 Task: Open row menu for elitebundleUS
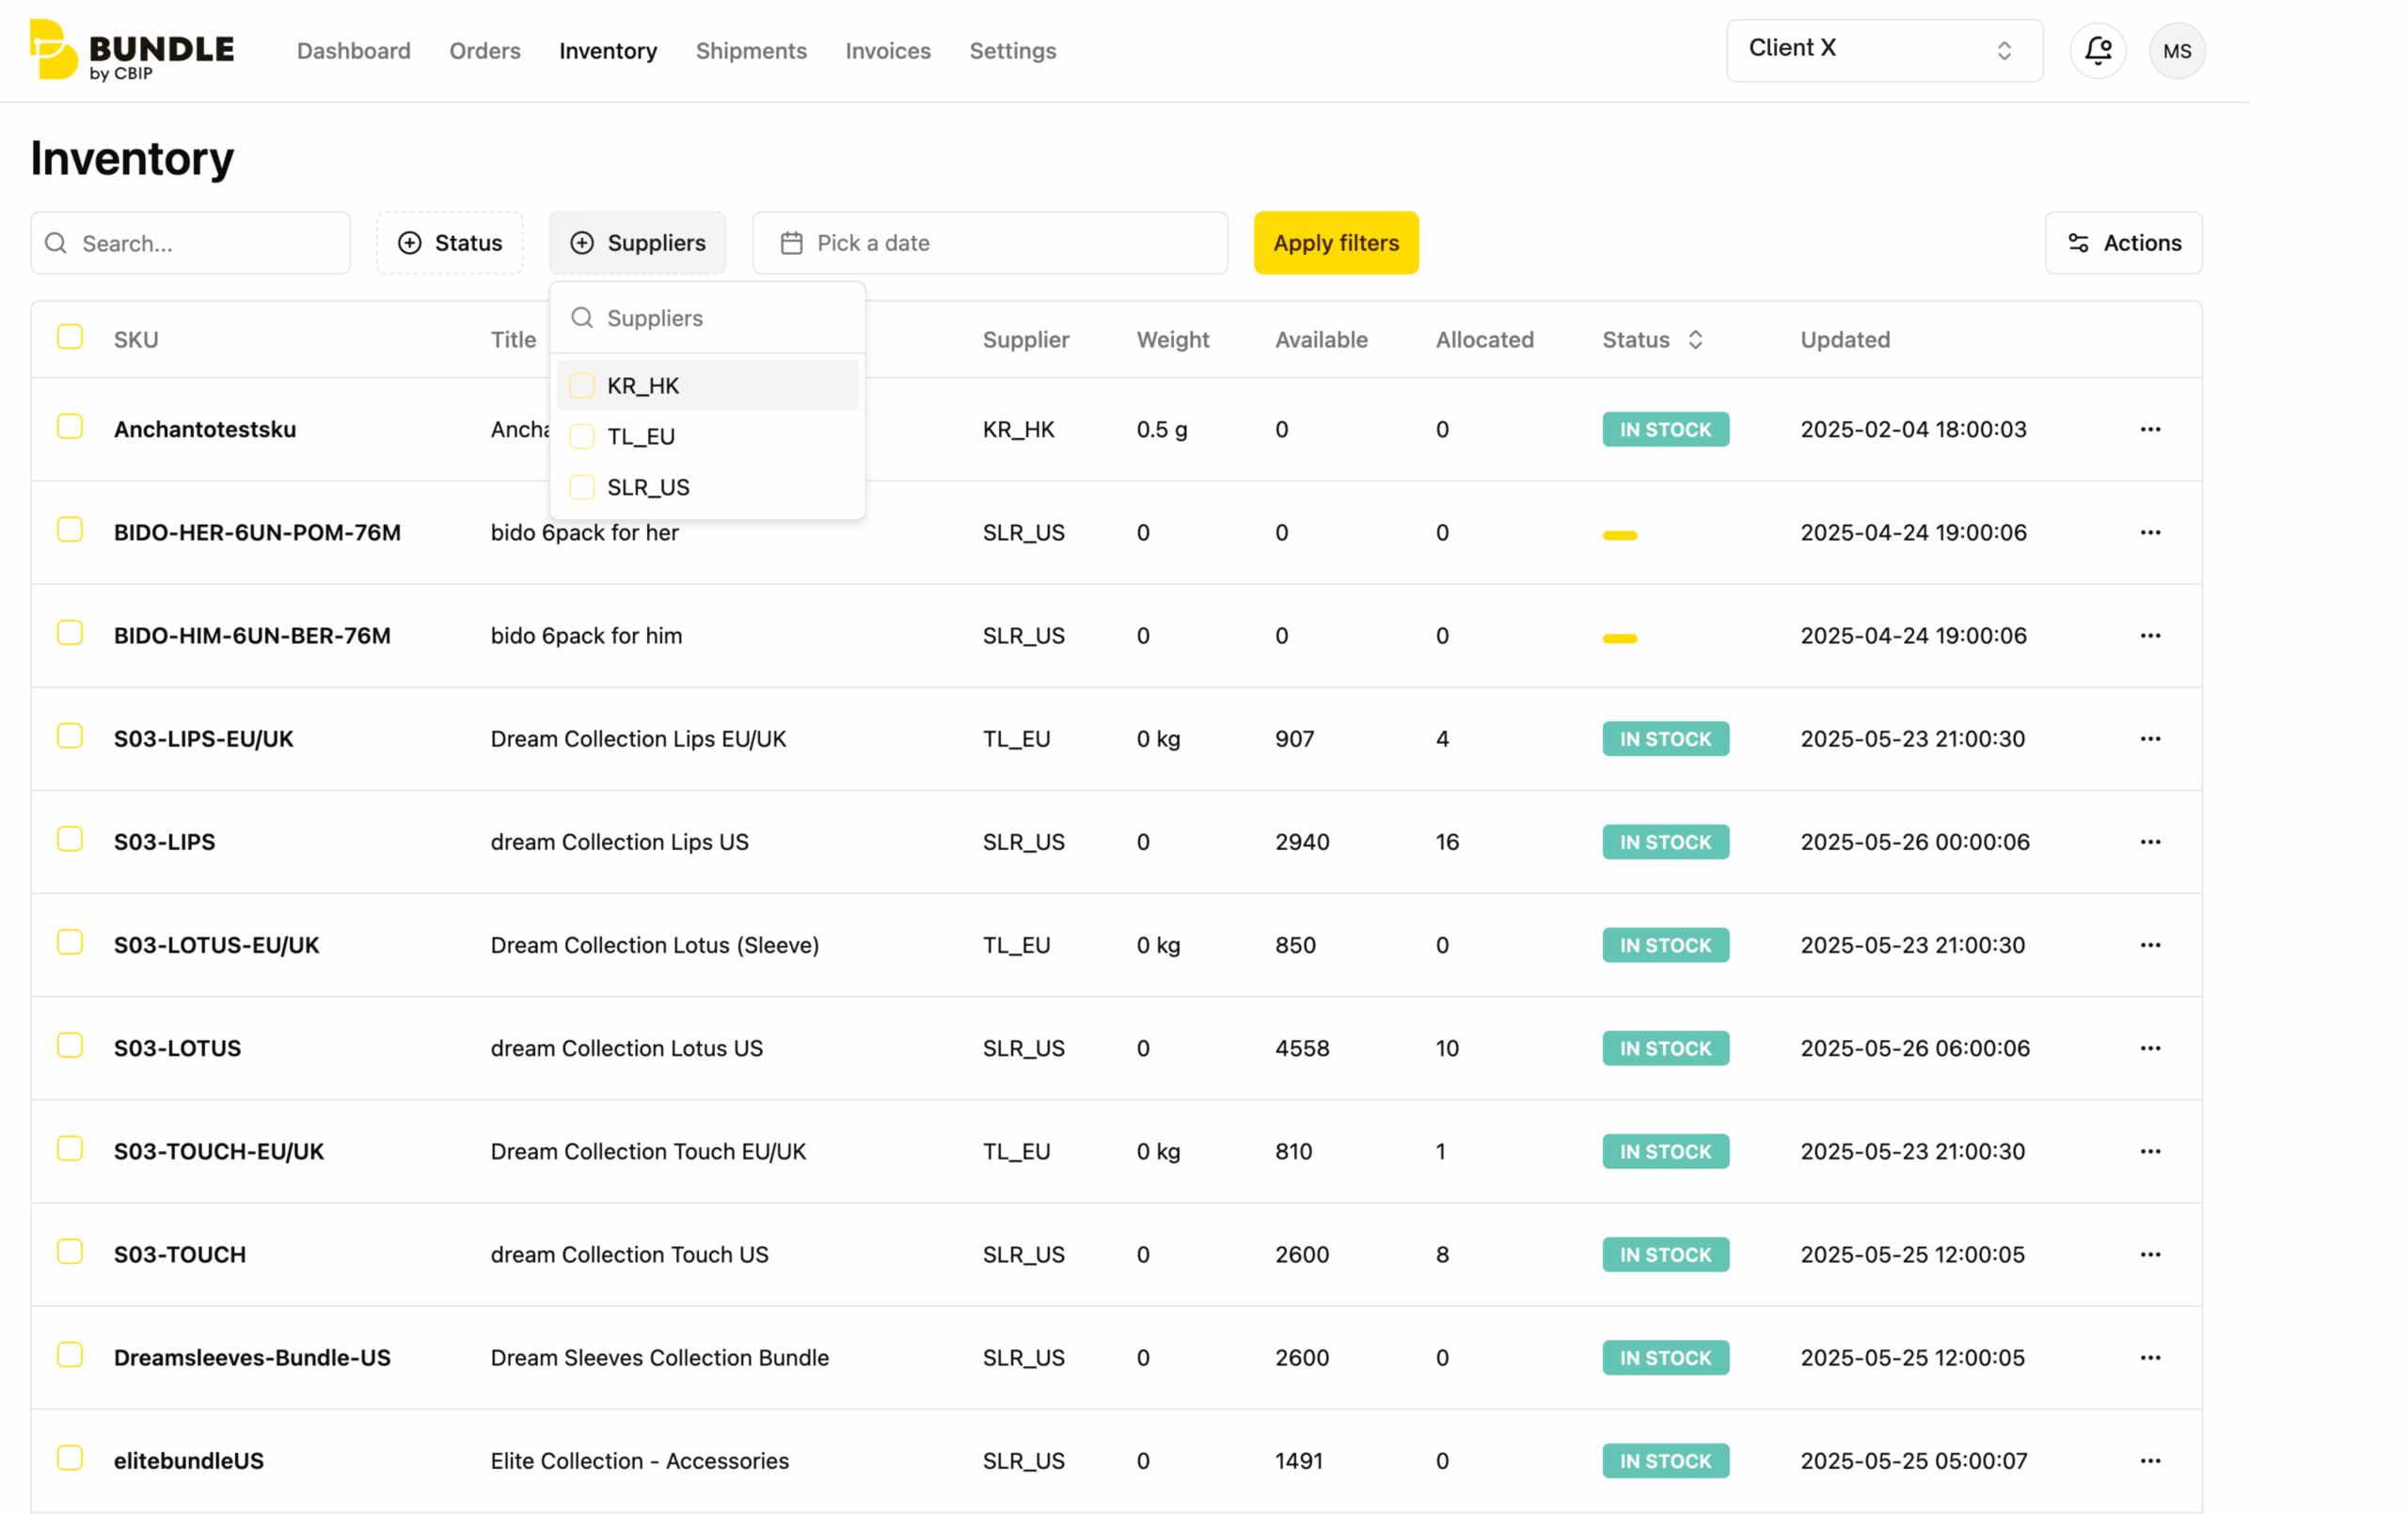coord(2150,1459)
